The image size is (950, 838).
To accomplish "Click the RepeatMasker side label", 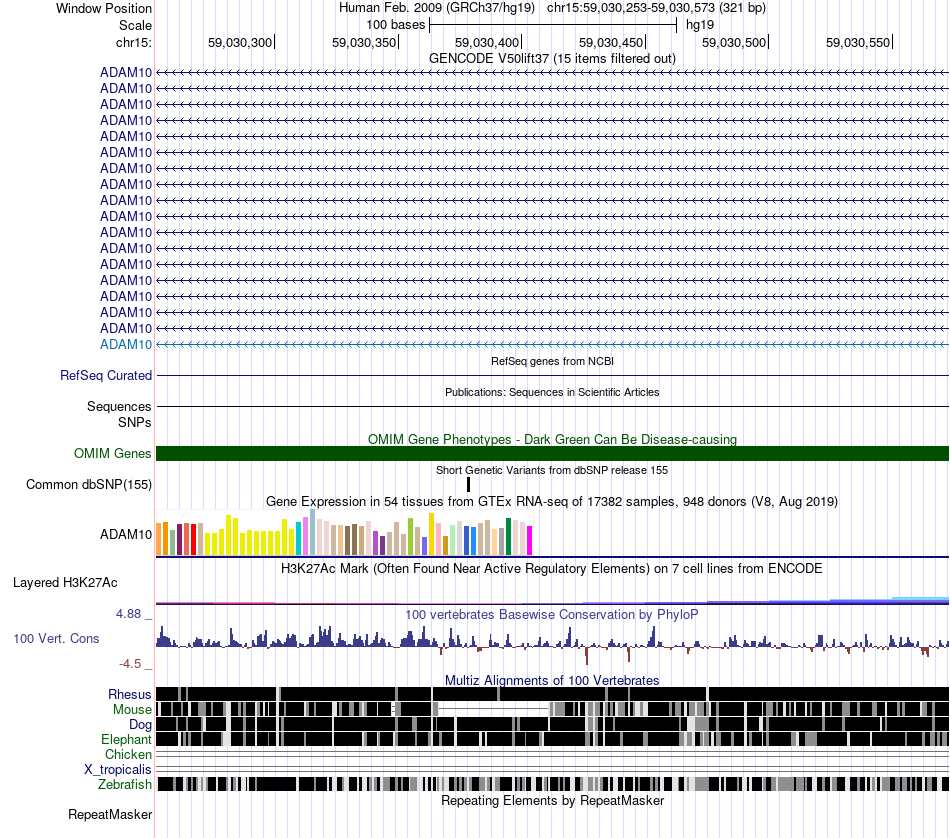I will pyautogui.click(x=110, y=815).
